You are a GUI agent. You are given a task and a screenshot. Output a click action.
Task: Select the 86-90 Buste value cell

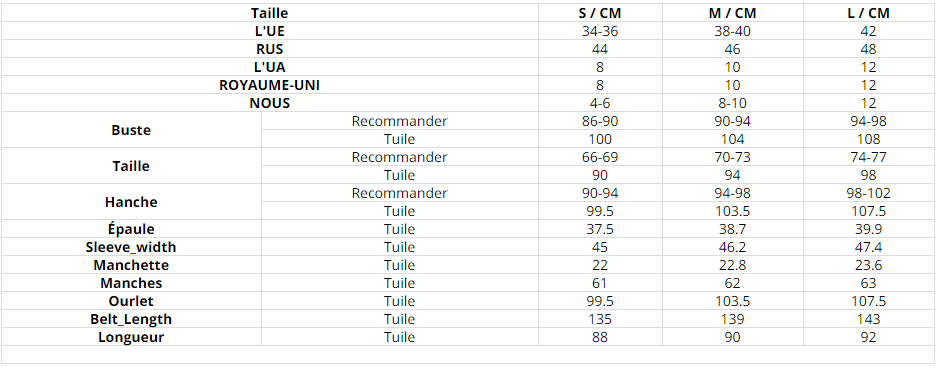tap(600, 122)
